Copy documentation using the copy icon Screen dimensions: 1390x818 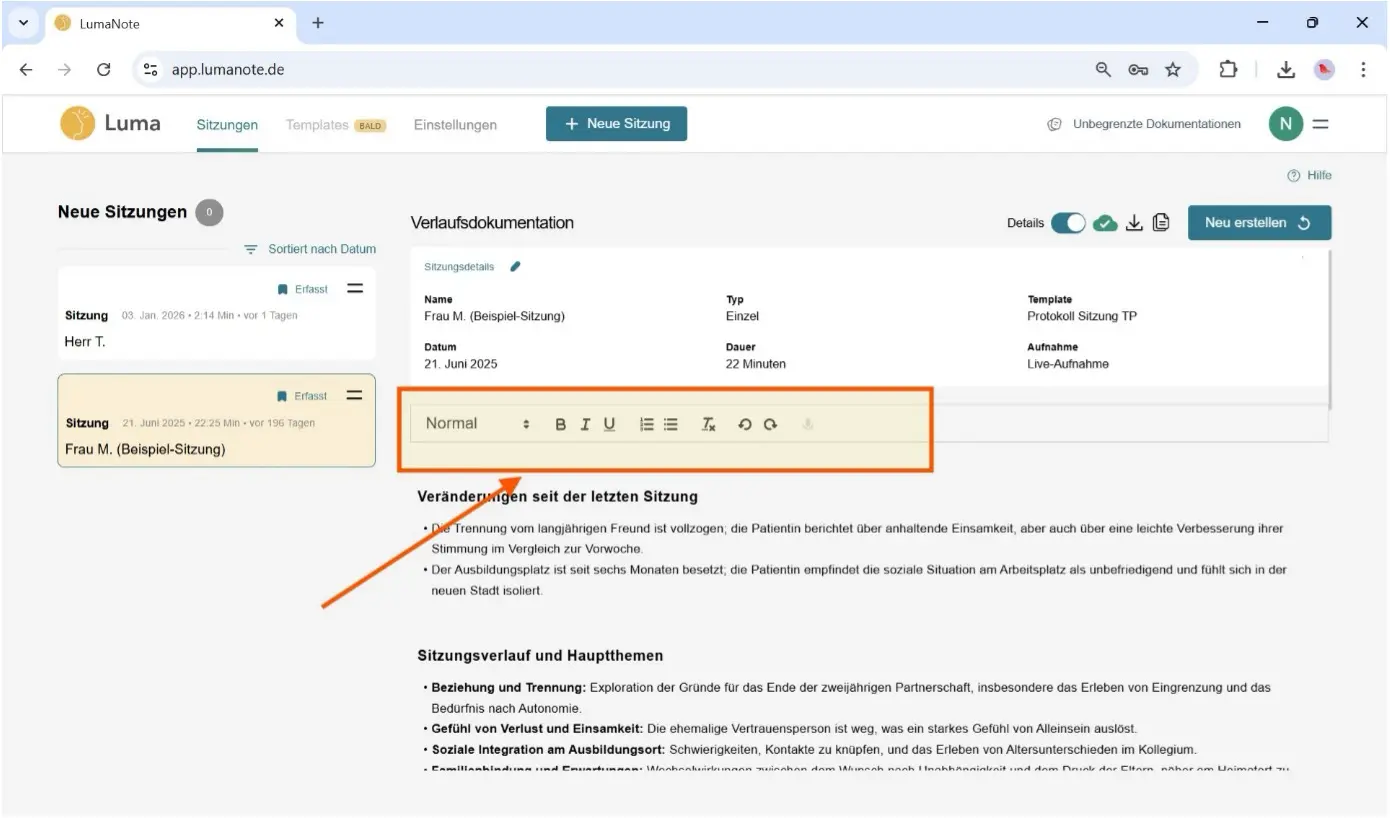coord(1161,223)
